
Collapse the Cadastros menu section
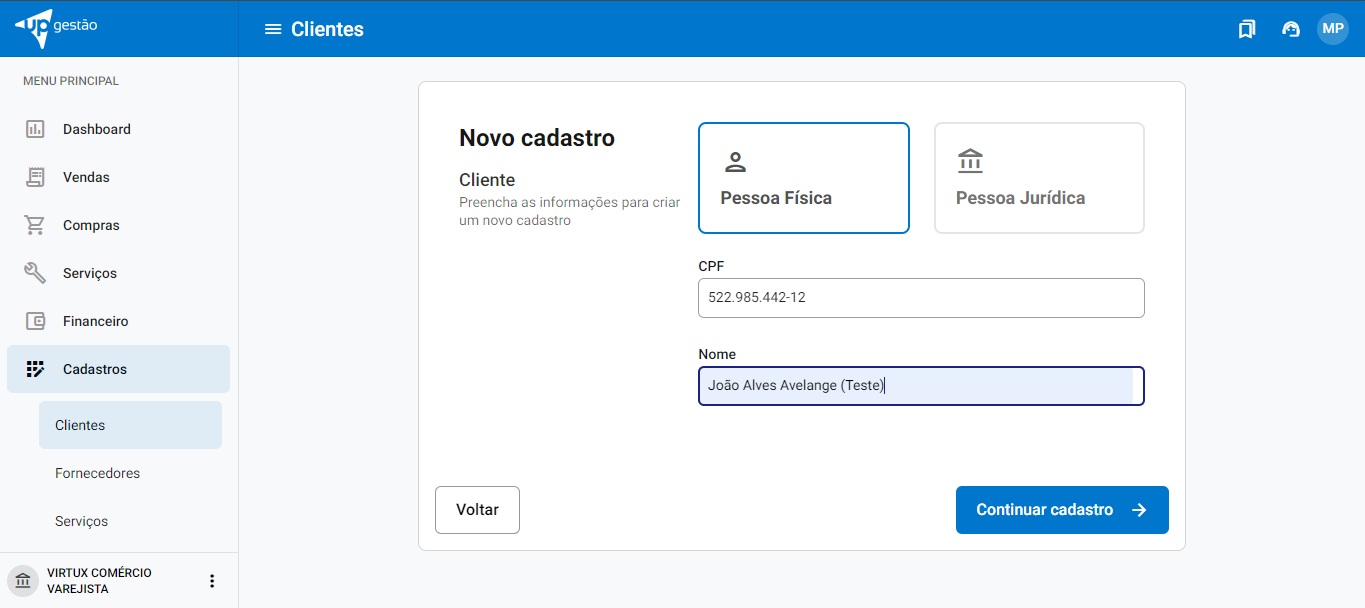pos(118,369)
